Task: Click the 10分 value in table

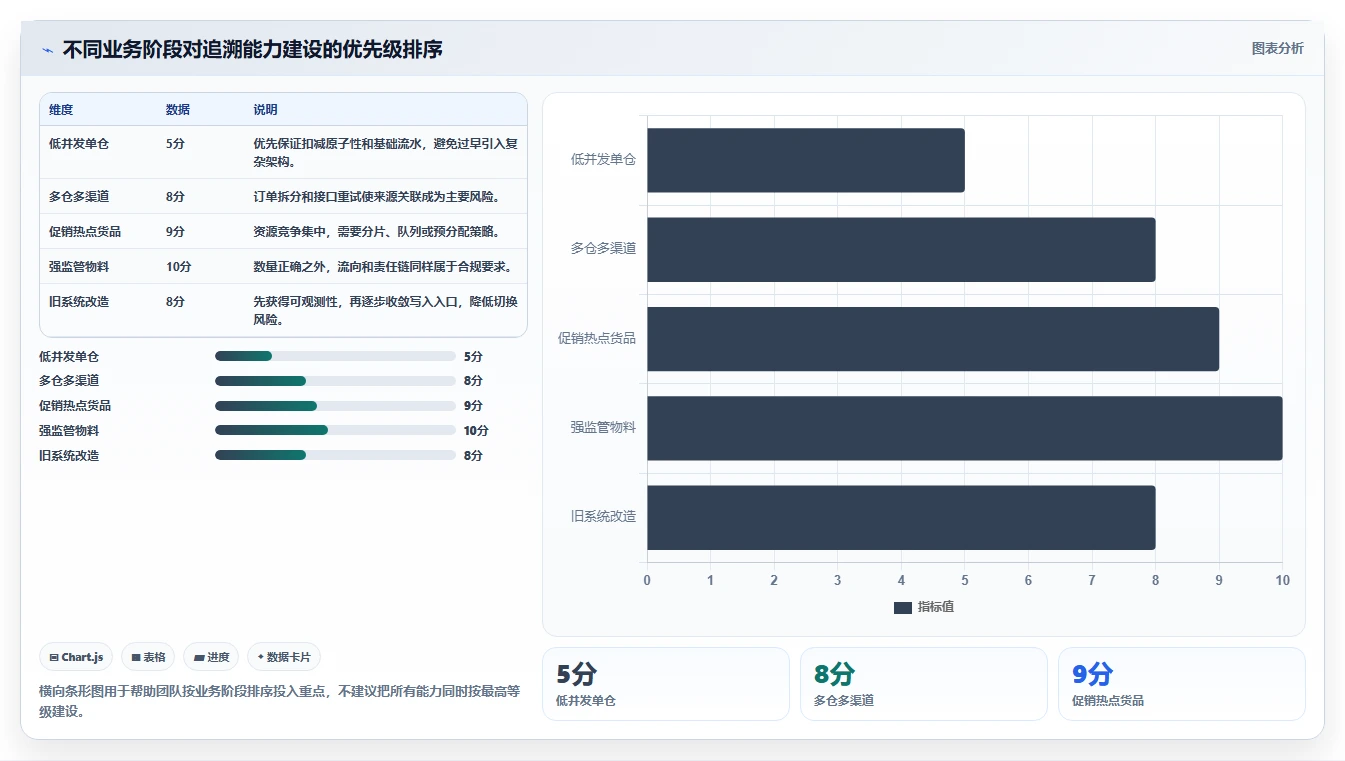Action: [178, 266]
